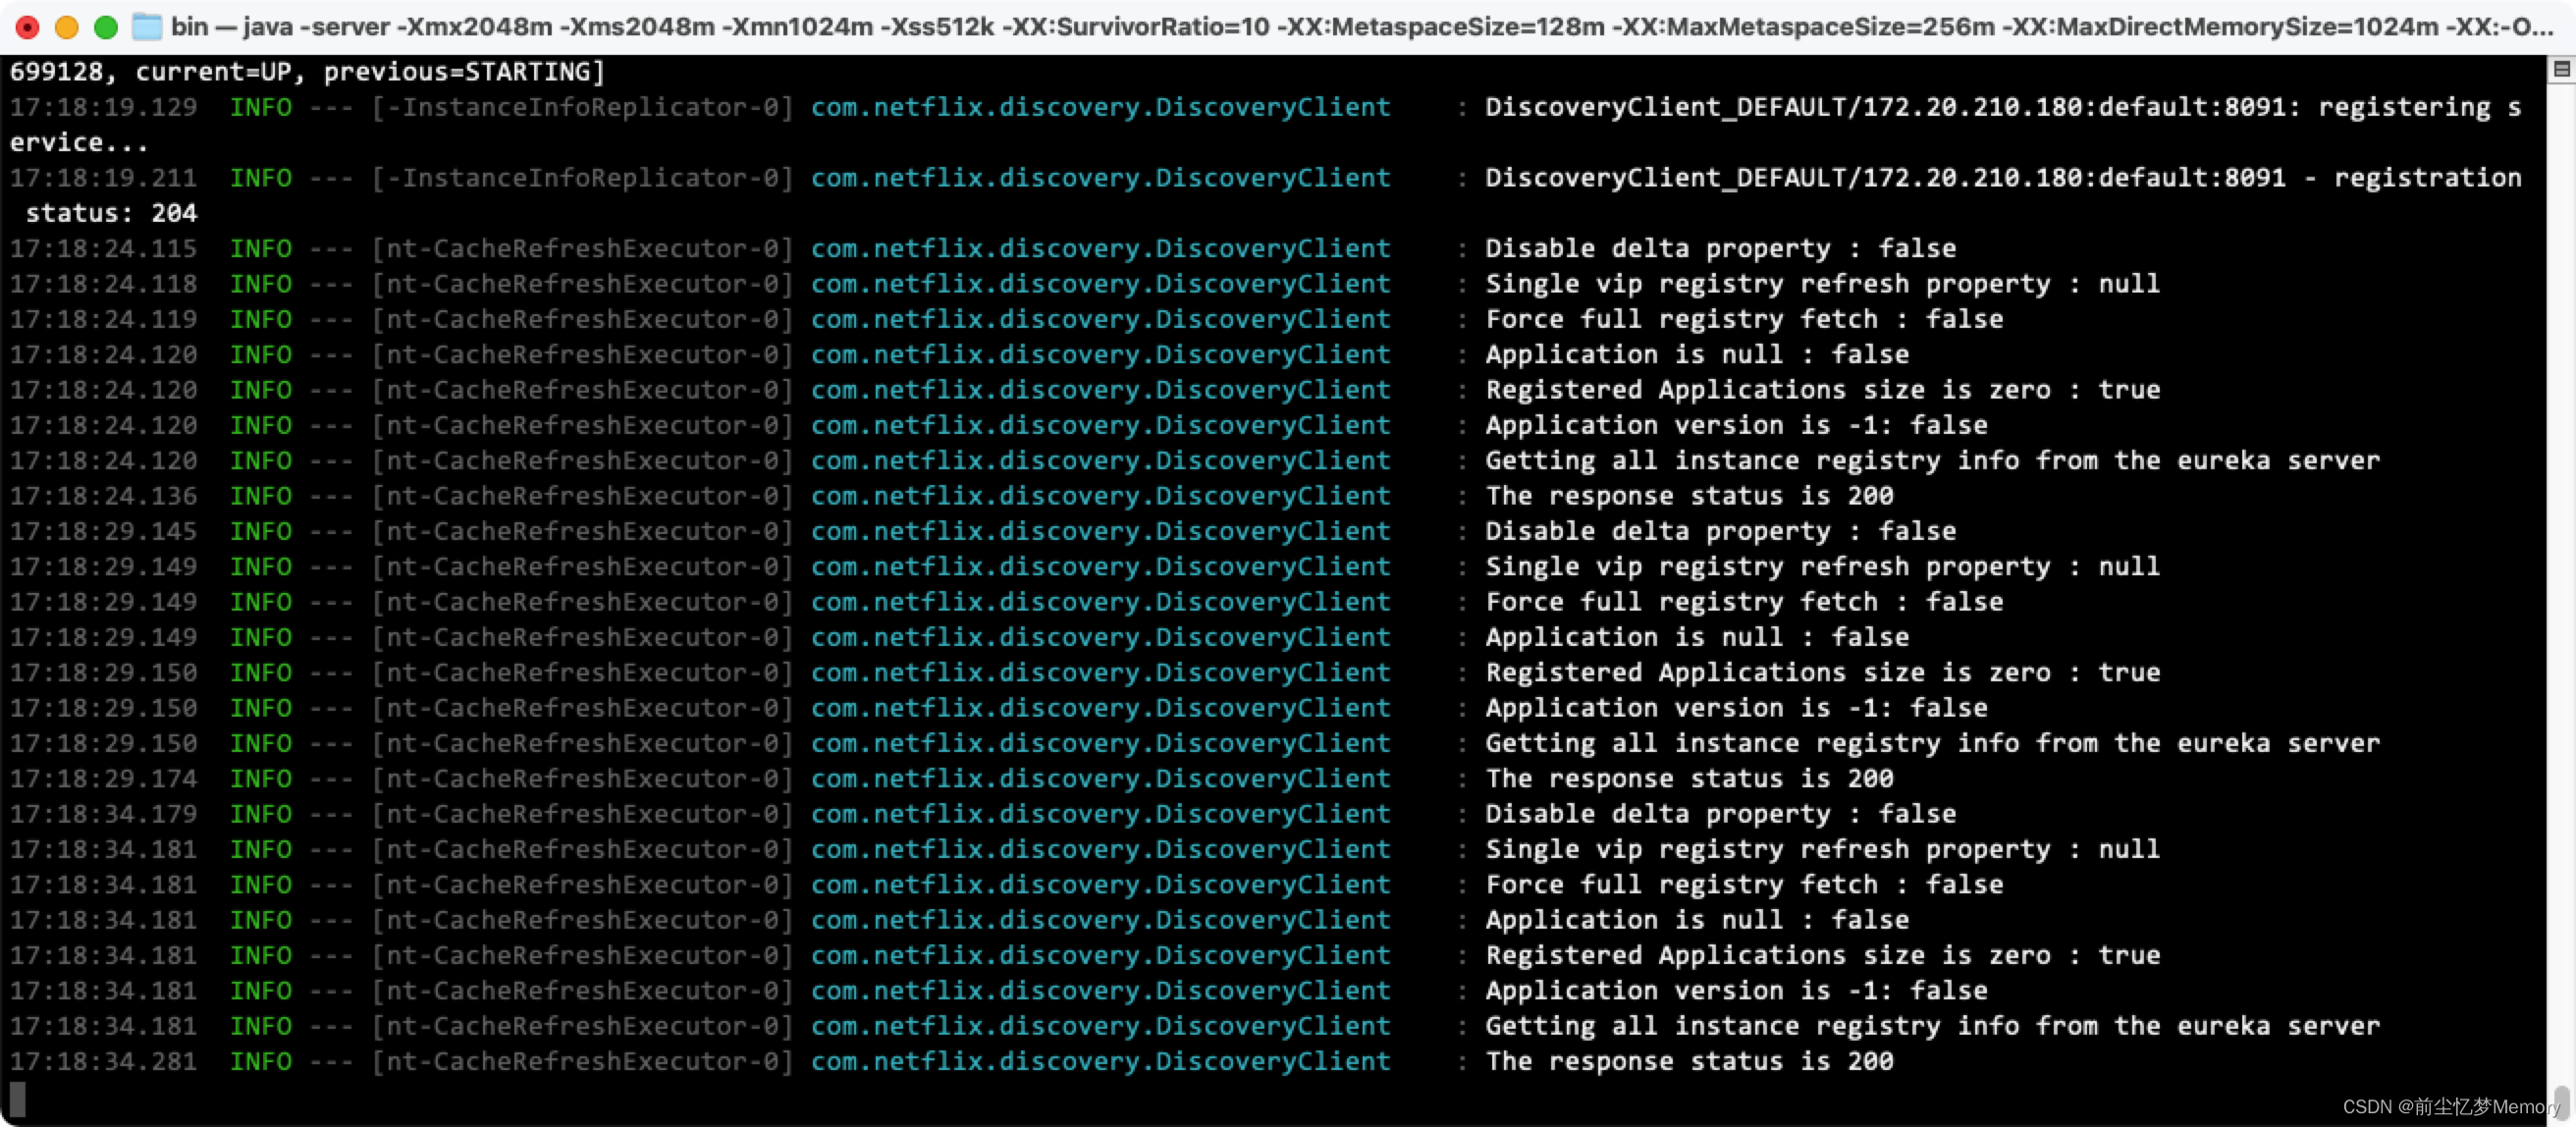This screenshot has width=2576, height=1127.
Task: Click the 'status: 204' wrapped line text
Action: click(111, 213)
